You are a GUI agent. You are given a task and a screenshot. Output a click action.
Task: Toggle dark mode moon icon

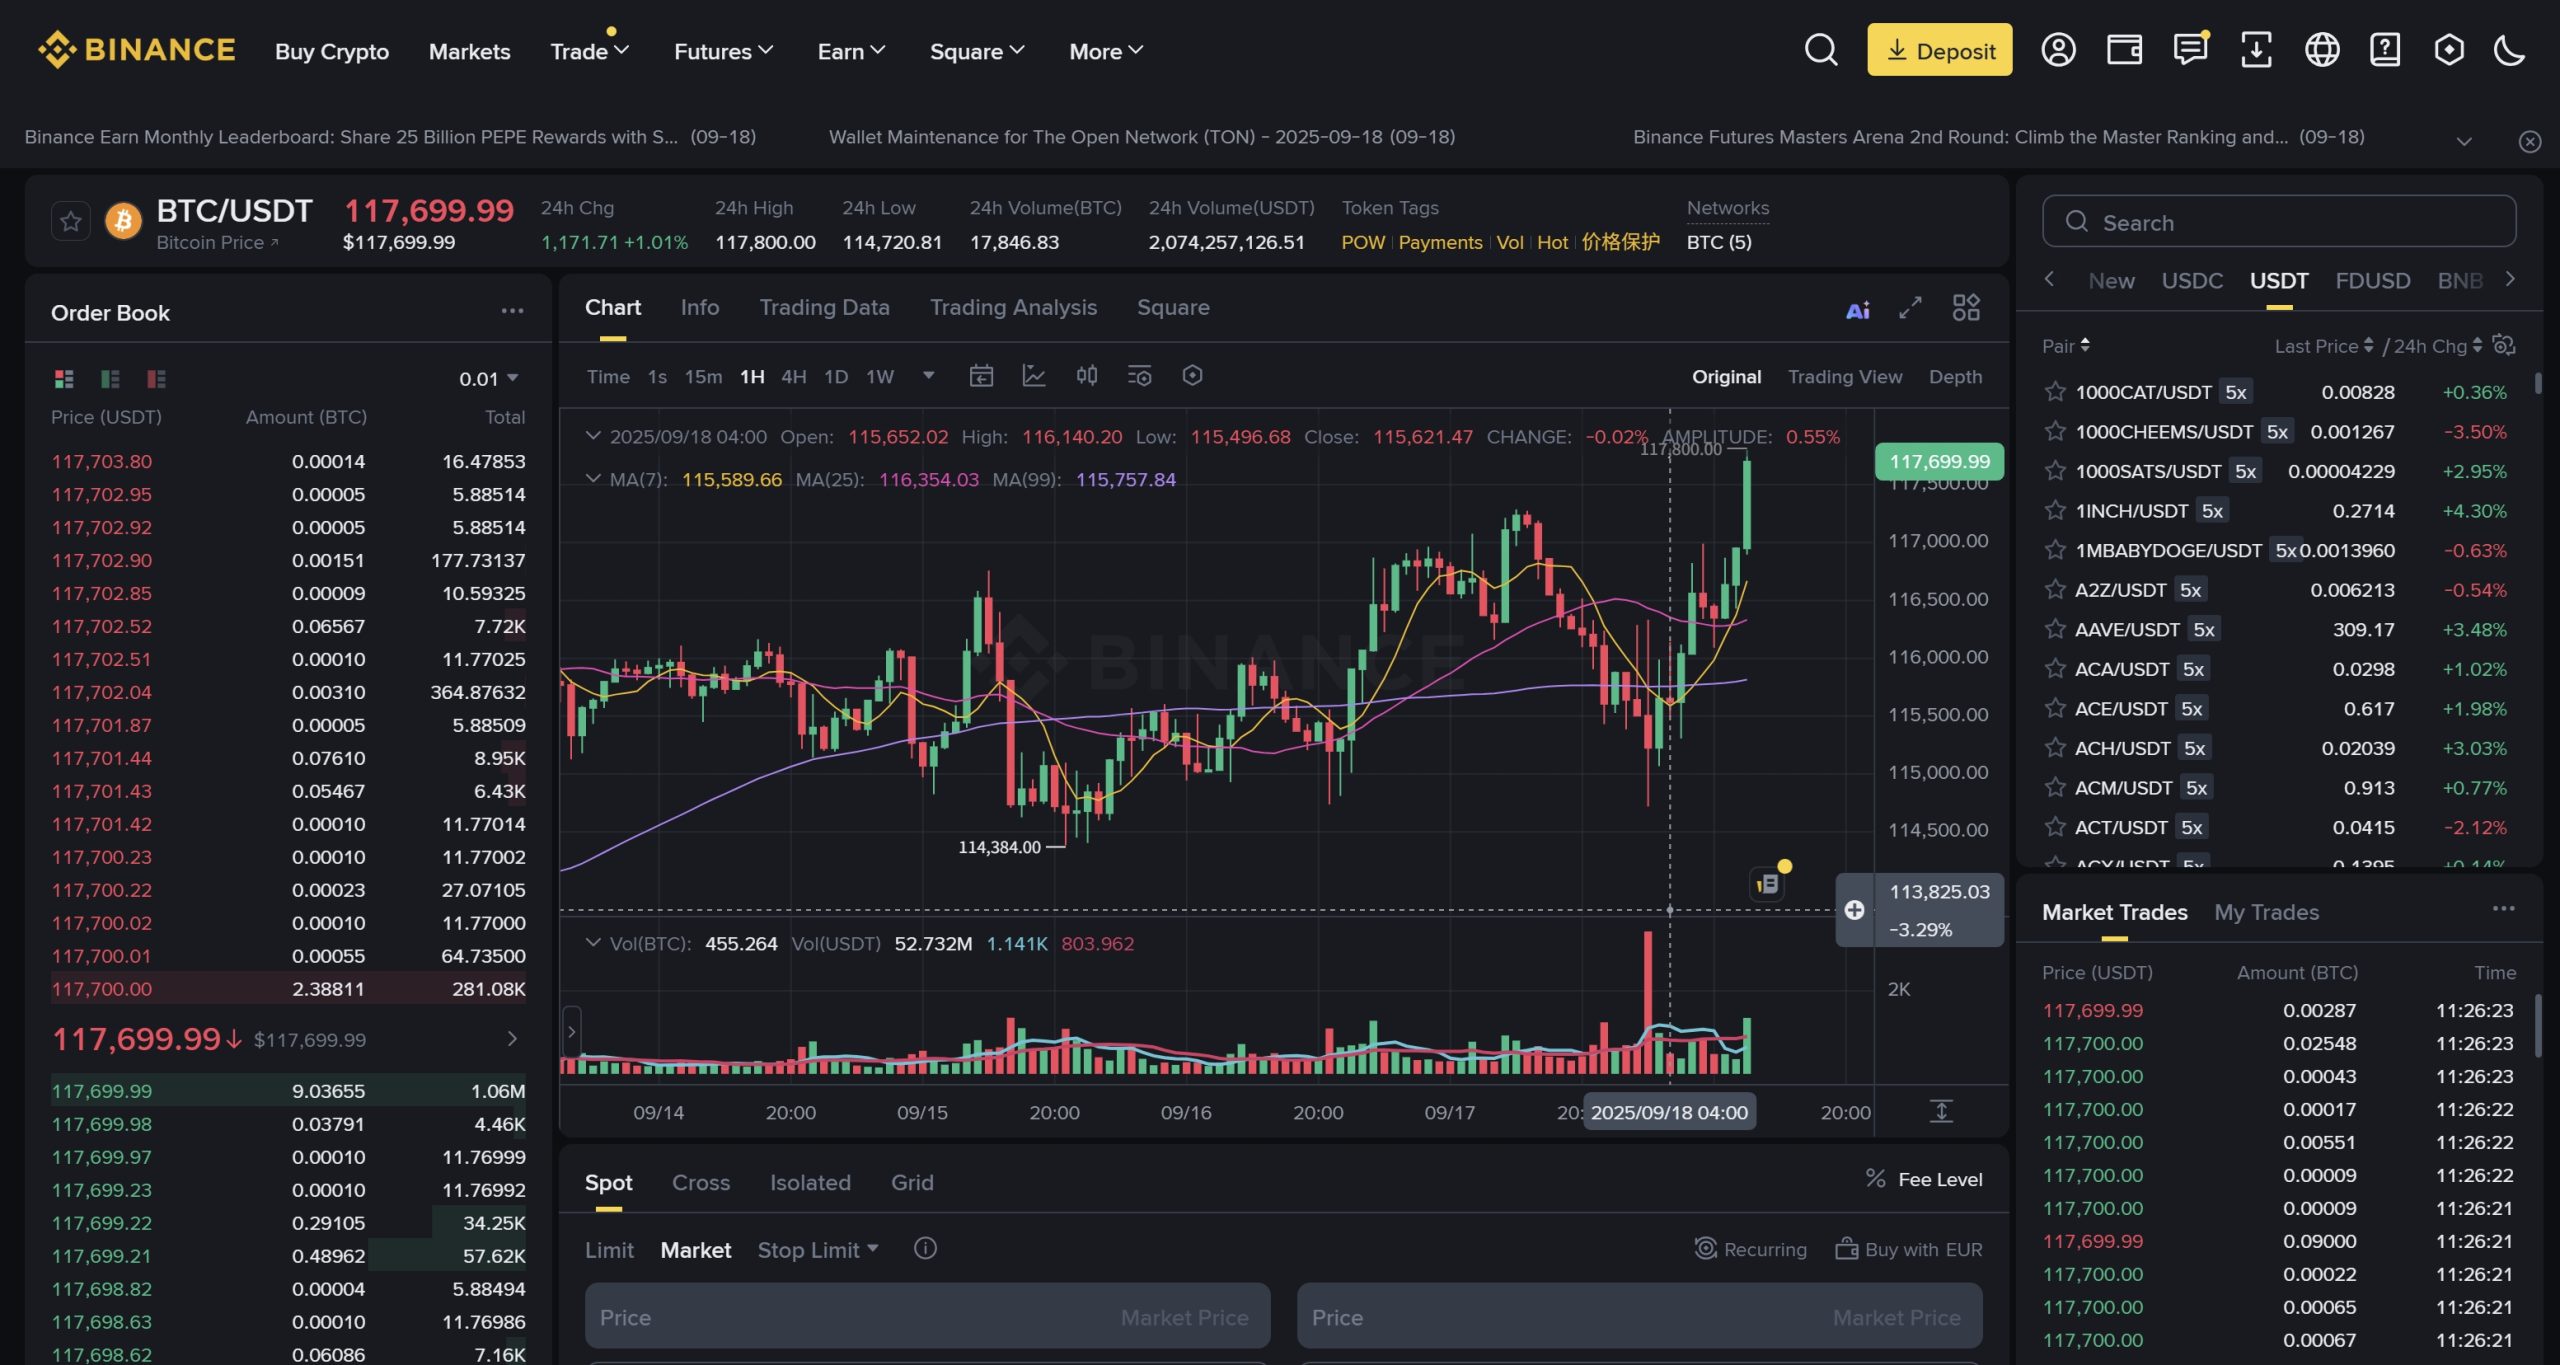point(2510,50)
